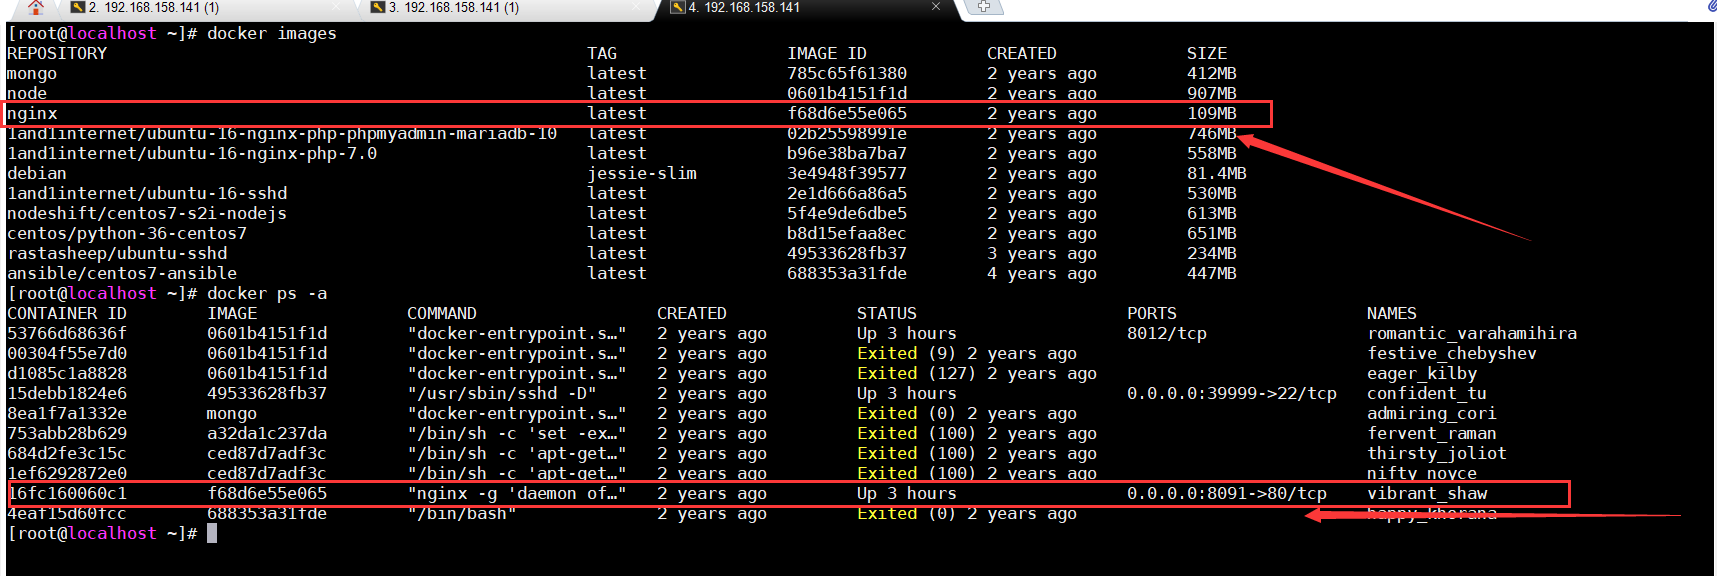Viewport: 1717px width, 576px height.
Task: Click the 412MB size value
Action: (x=1212, y=74)
